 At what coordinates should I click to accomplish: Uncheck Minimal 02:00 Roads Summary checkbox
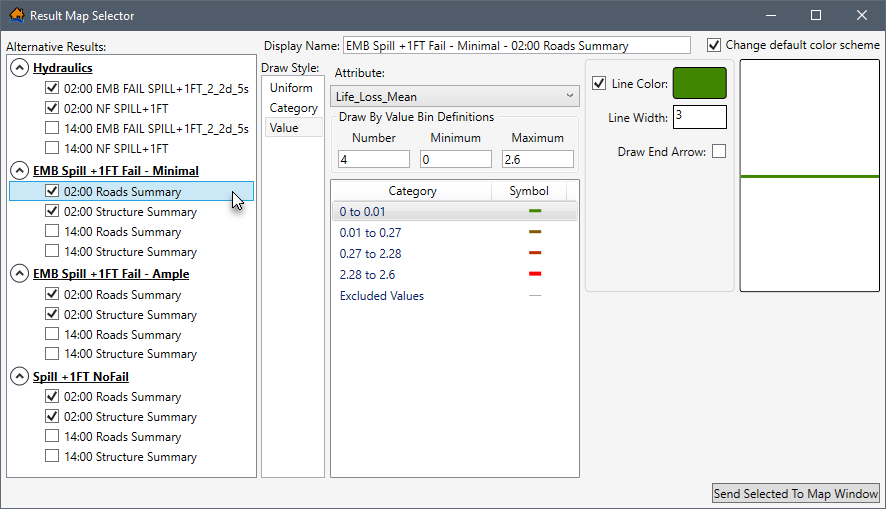click(x=51, y=191)
